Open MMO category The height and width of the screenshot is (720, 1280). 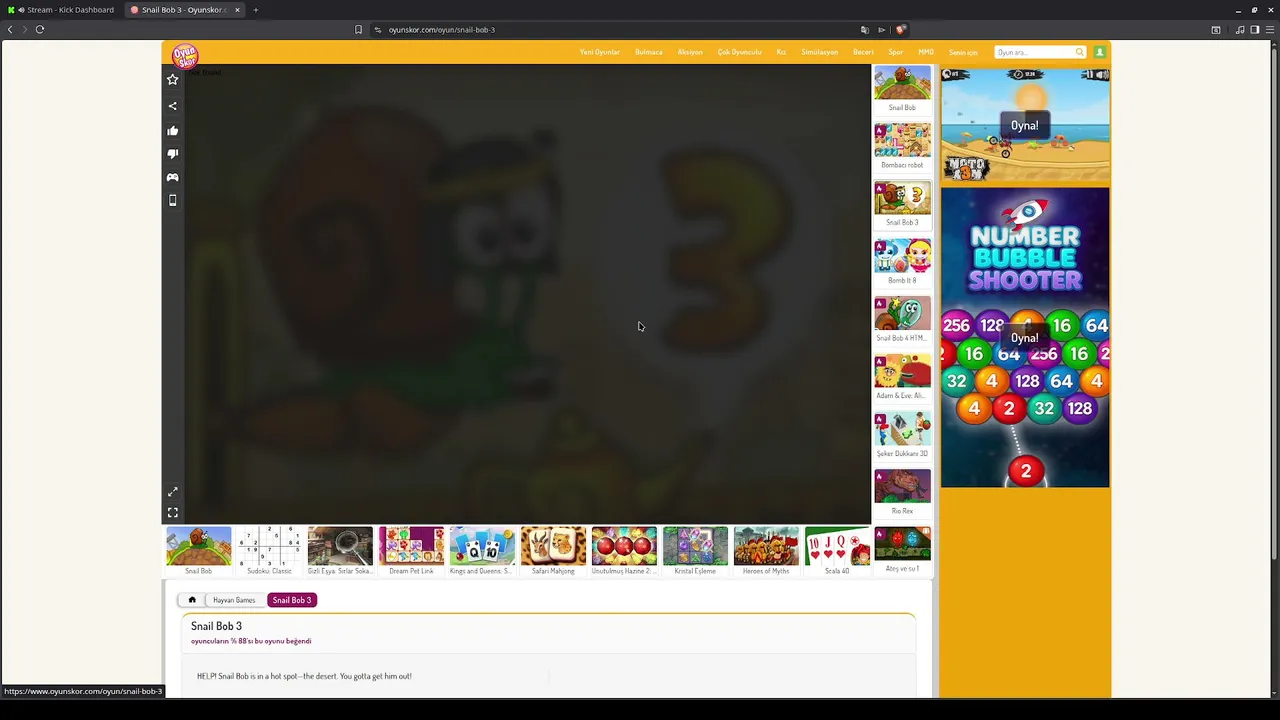[x=926, y=52]
